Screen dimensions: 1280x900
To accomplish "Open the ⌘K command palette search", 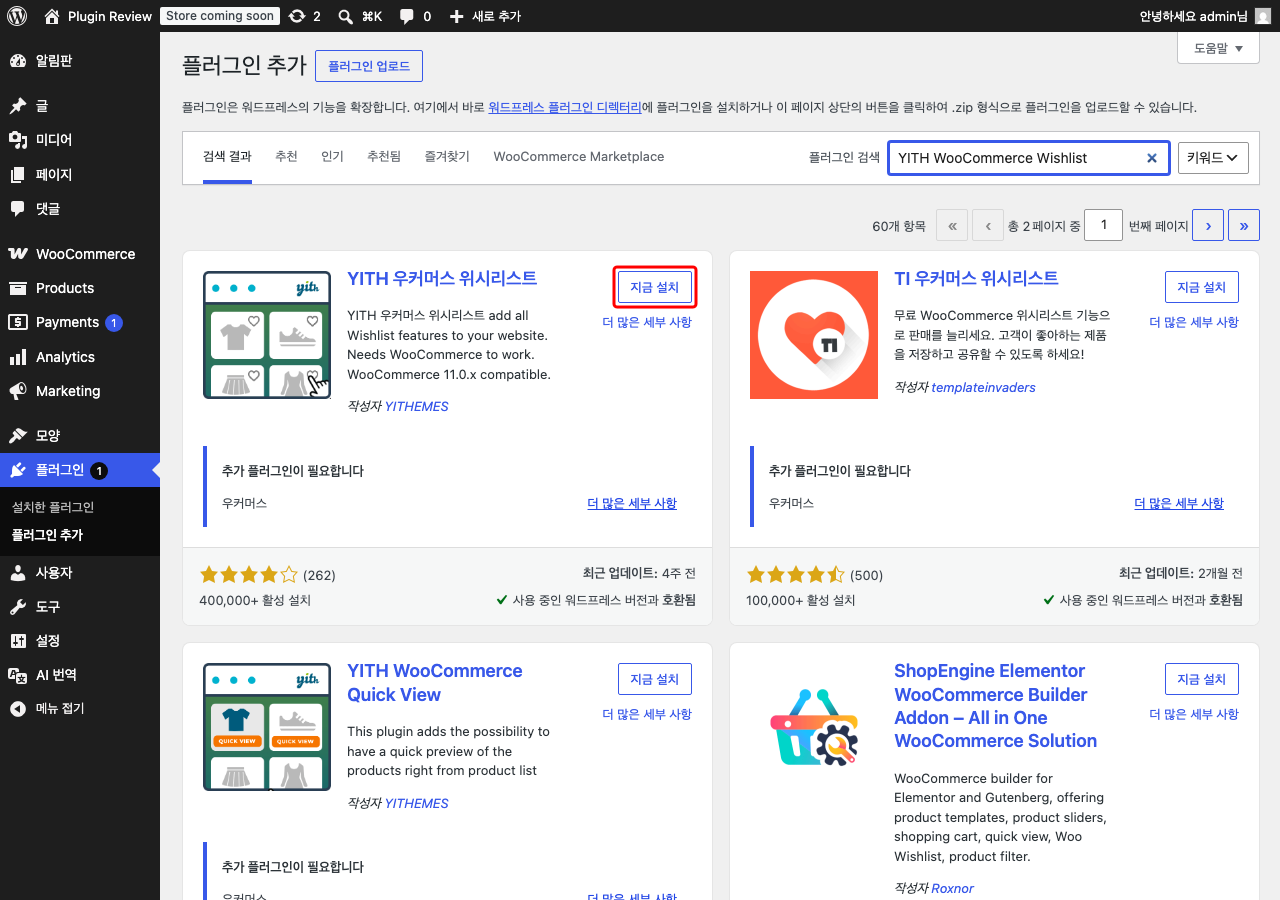I will click(360, 16).
